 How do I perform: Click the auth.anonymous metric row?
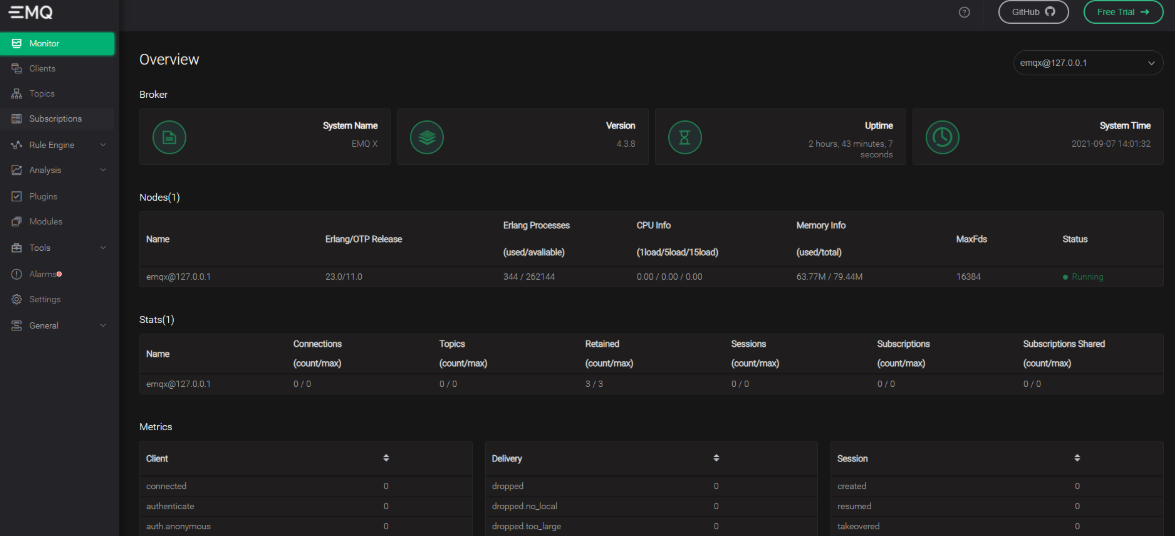[x=306, y=526]
